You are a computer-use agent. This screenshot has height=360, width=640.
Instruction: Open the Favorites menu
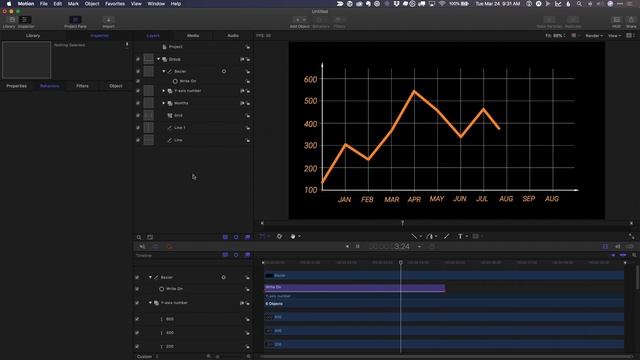coord(115,4)
